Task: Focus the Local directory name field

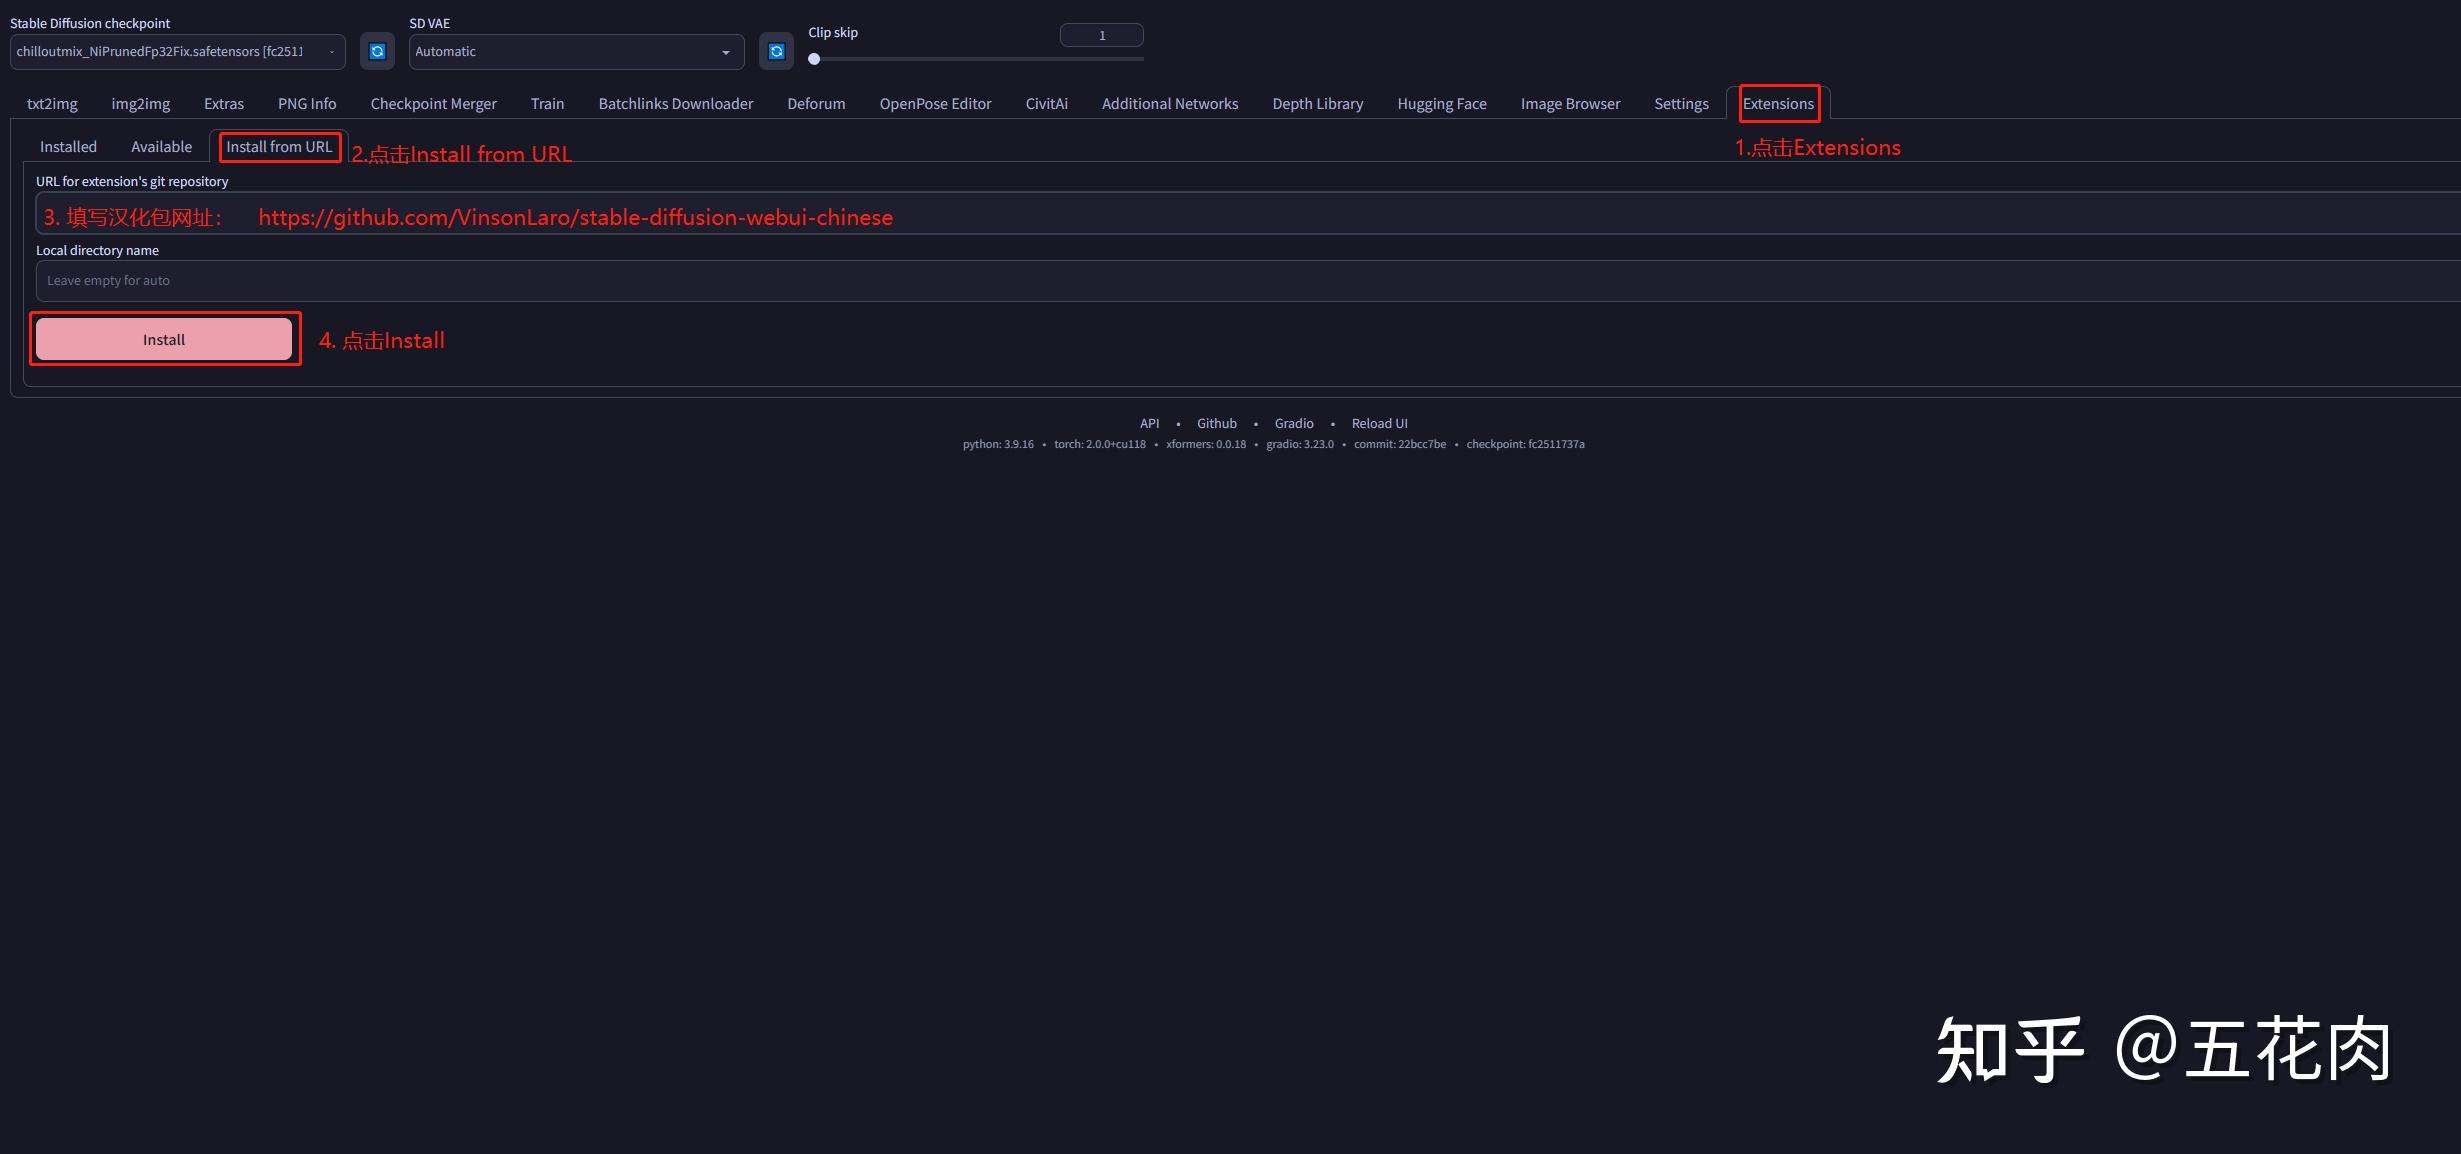Action: coord(1240,281)
